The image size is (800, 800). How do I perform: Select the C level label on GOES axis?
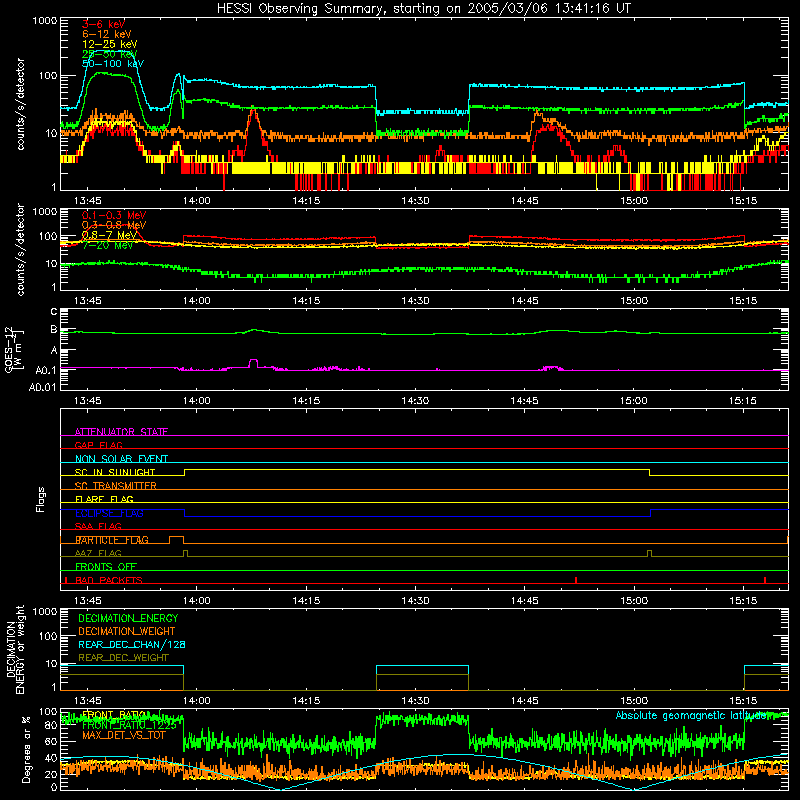54,312
